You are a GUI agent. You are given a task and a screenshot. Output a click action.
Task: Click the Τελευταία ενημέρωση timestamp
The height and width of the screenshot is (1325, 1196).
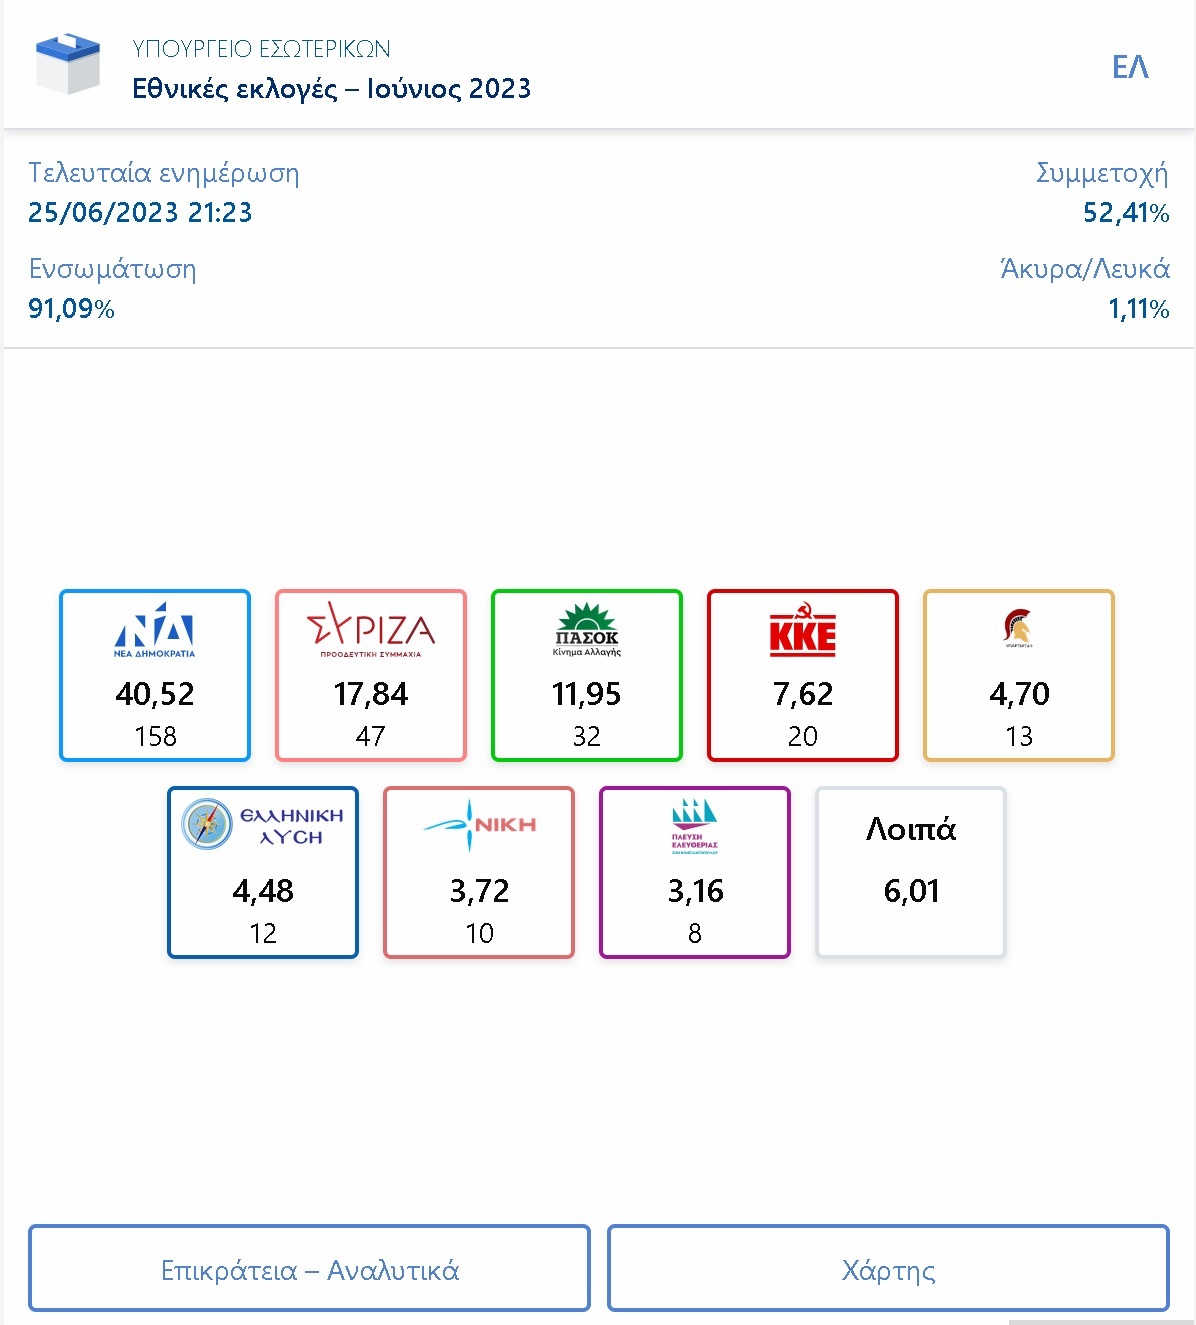[x=141, y=212]
